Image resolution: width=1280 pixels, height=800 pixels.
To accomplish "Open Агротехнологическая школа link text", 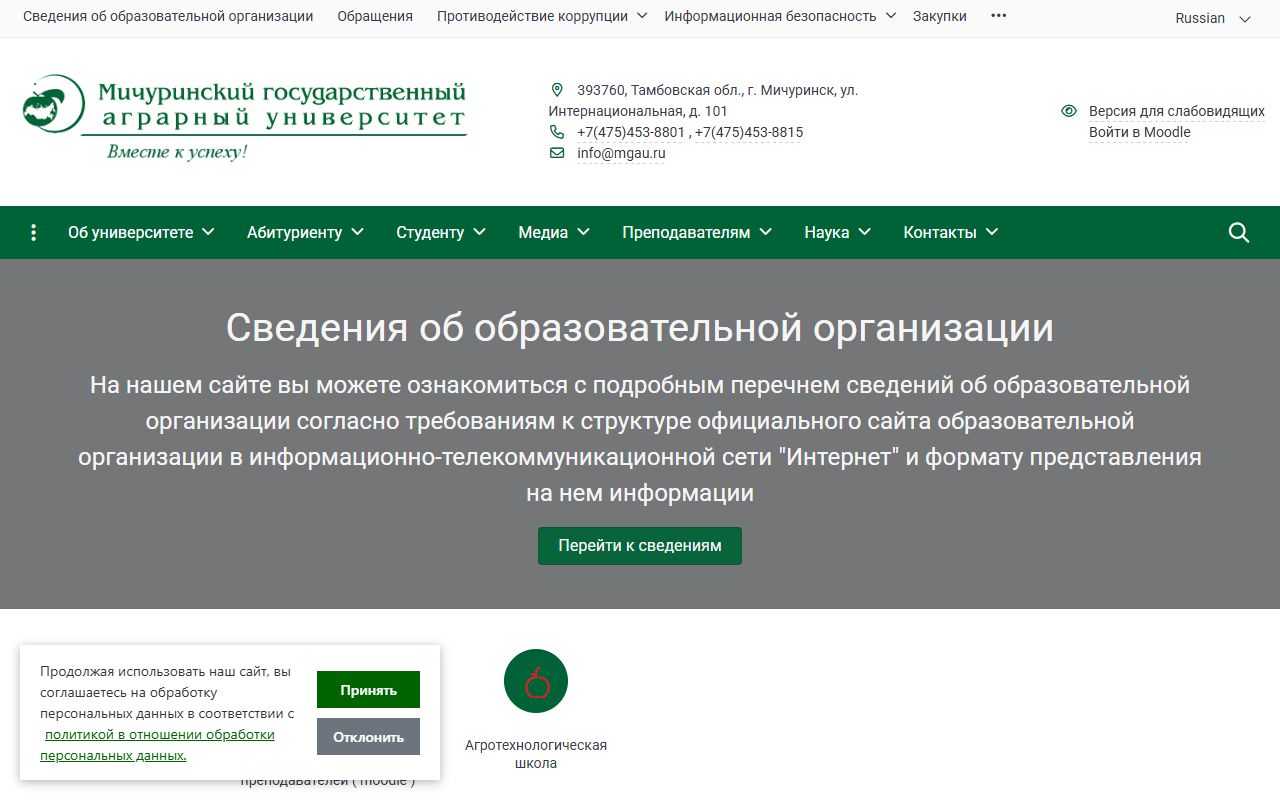I will (536, 754).
